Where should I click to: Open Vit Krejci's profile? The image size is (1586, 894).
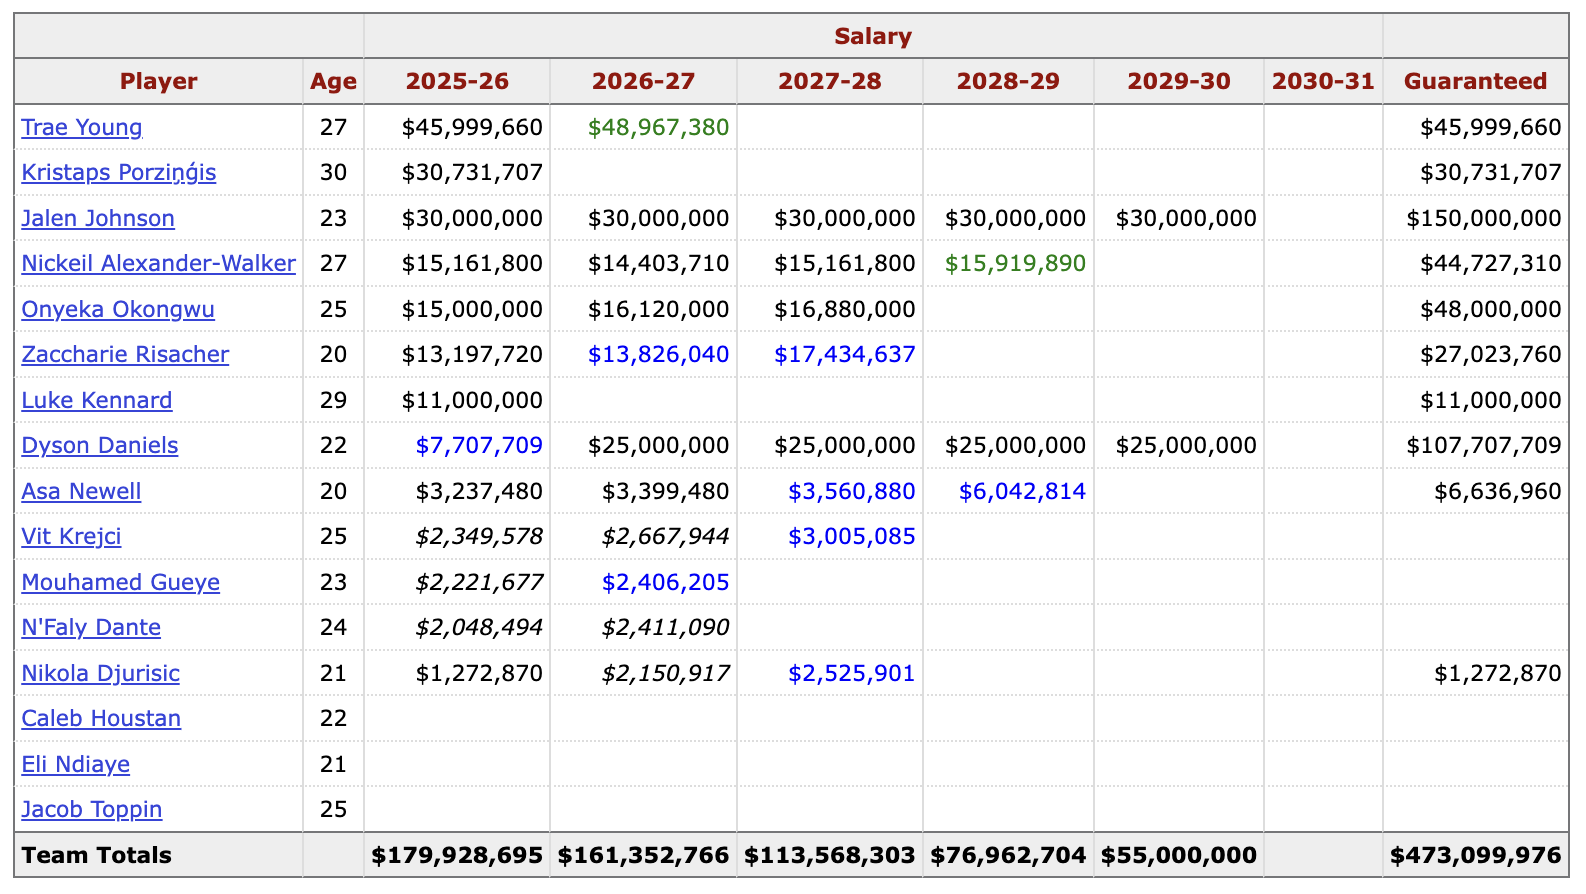71,536
